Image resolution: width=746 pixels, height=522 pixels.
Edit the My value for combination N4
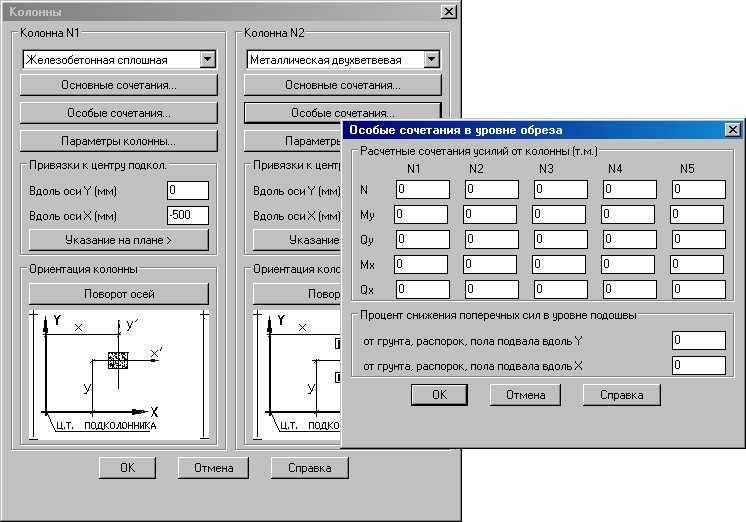[628, 214]
